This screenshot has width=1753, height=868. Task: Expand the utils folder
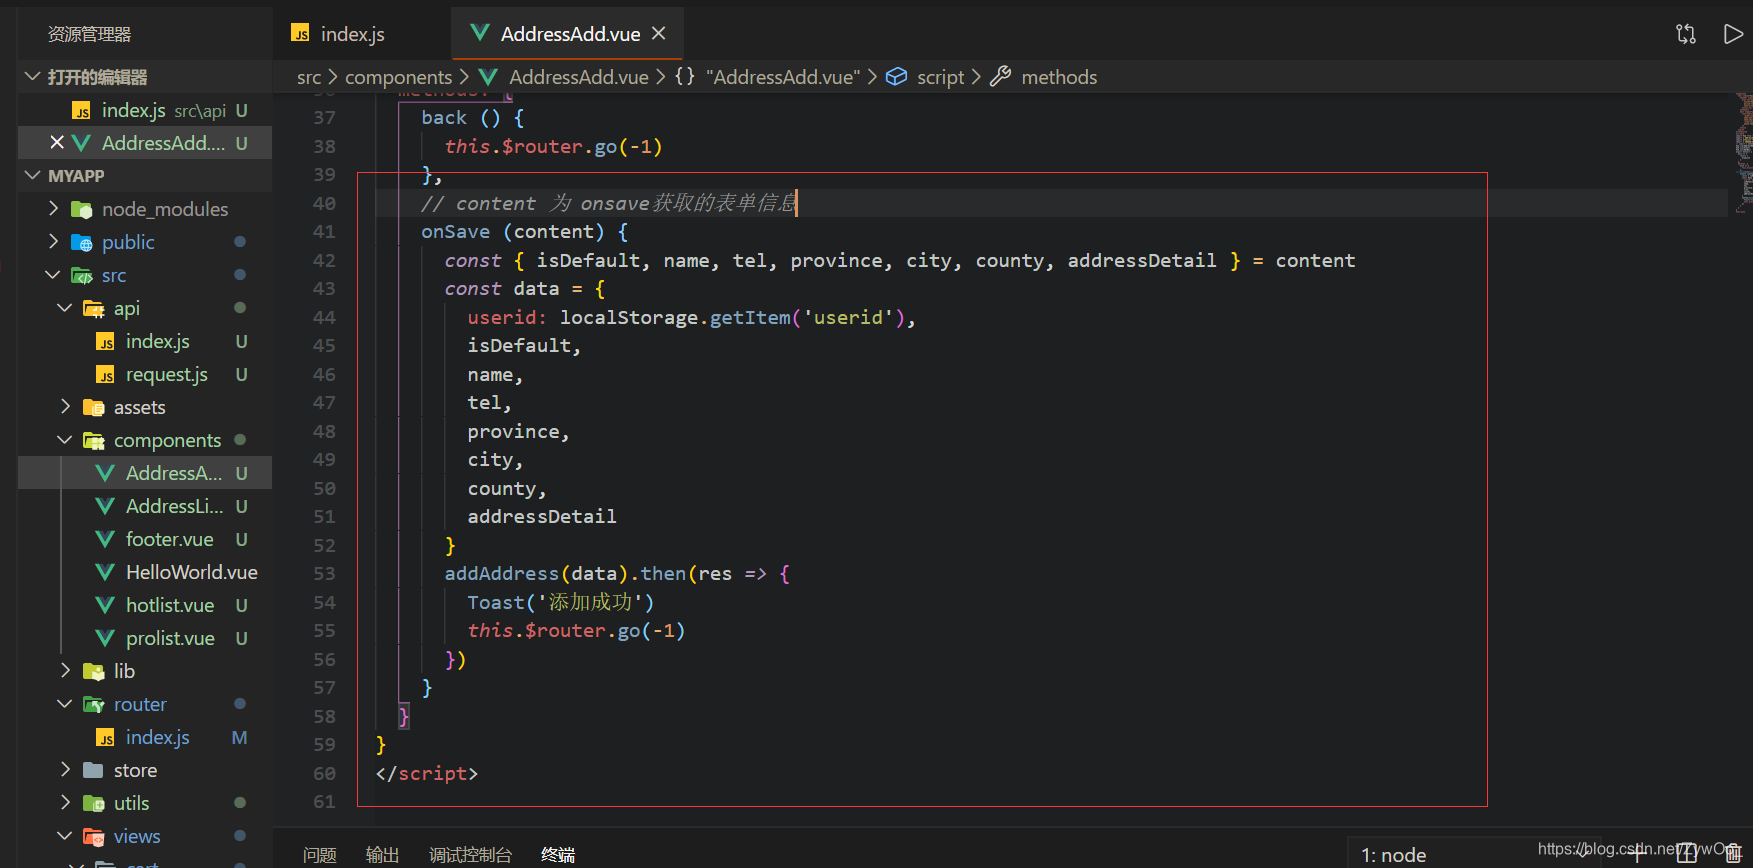pos(66,803)
